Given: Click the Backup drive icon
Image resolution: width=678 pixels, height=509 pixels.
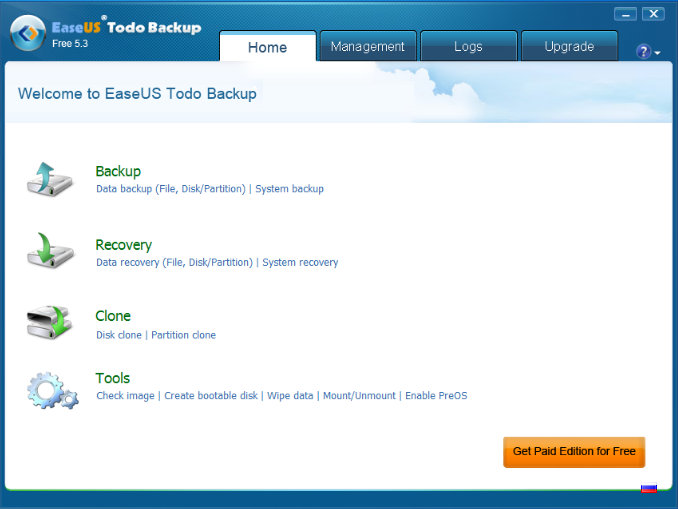Looking at the screenshot, I should pos(50,179).
